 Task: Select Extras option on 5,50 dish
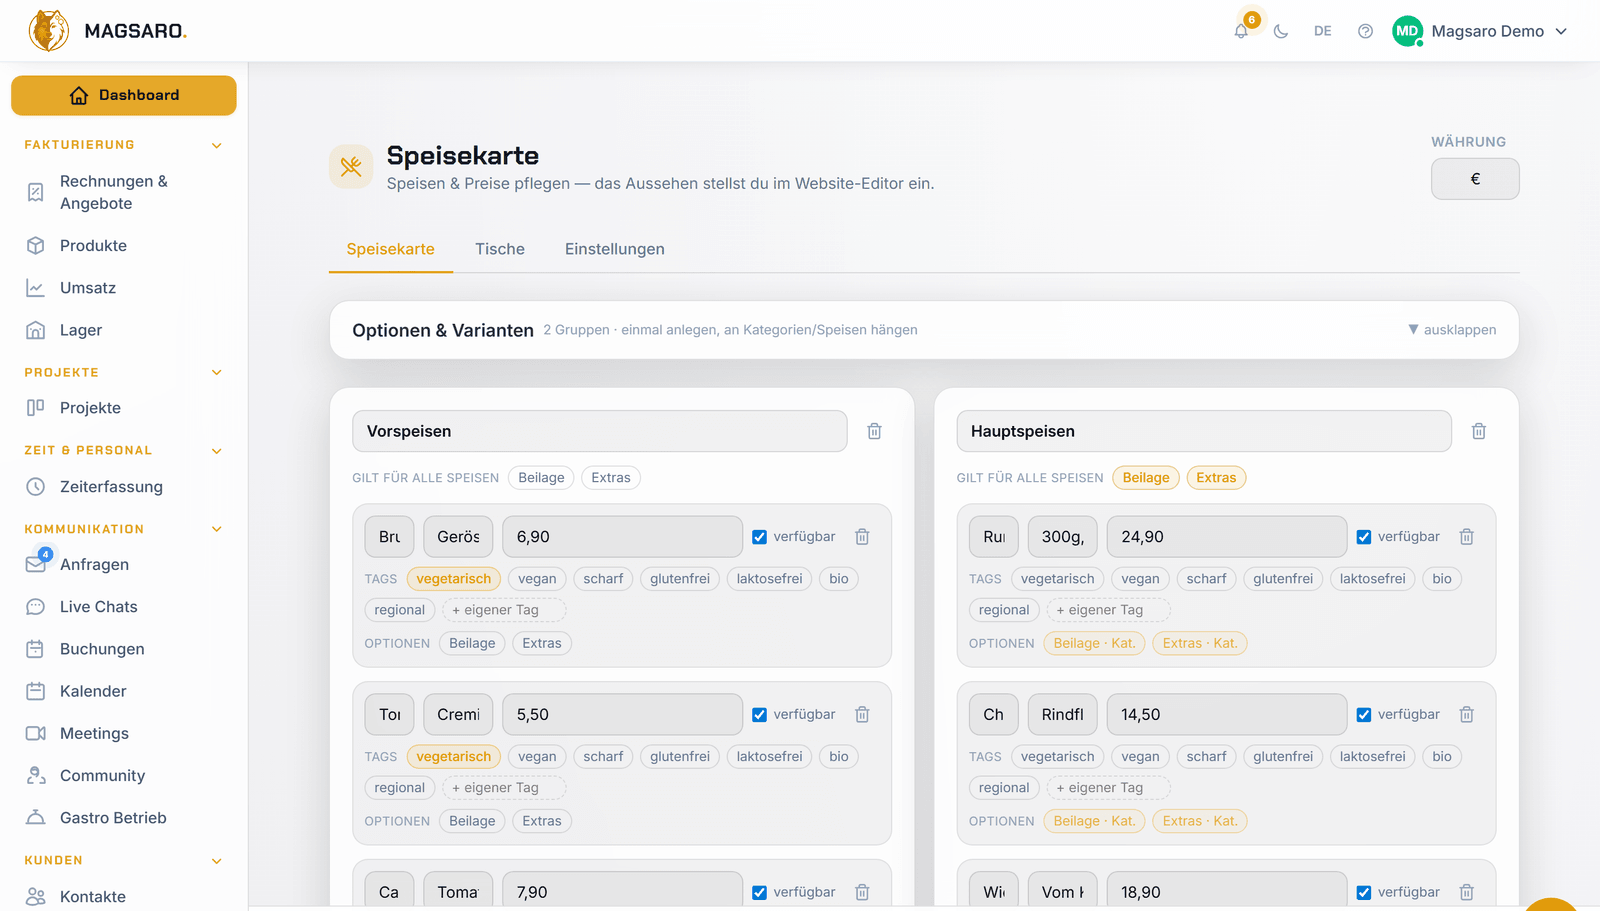click(542, 821)
